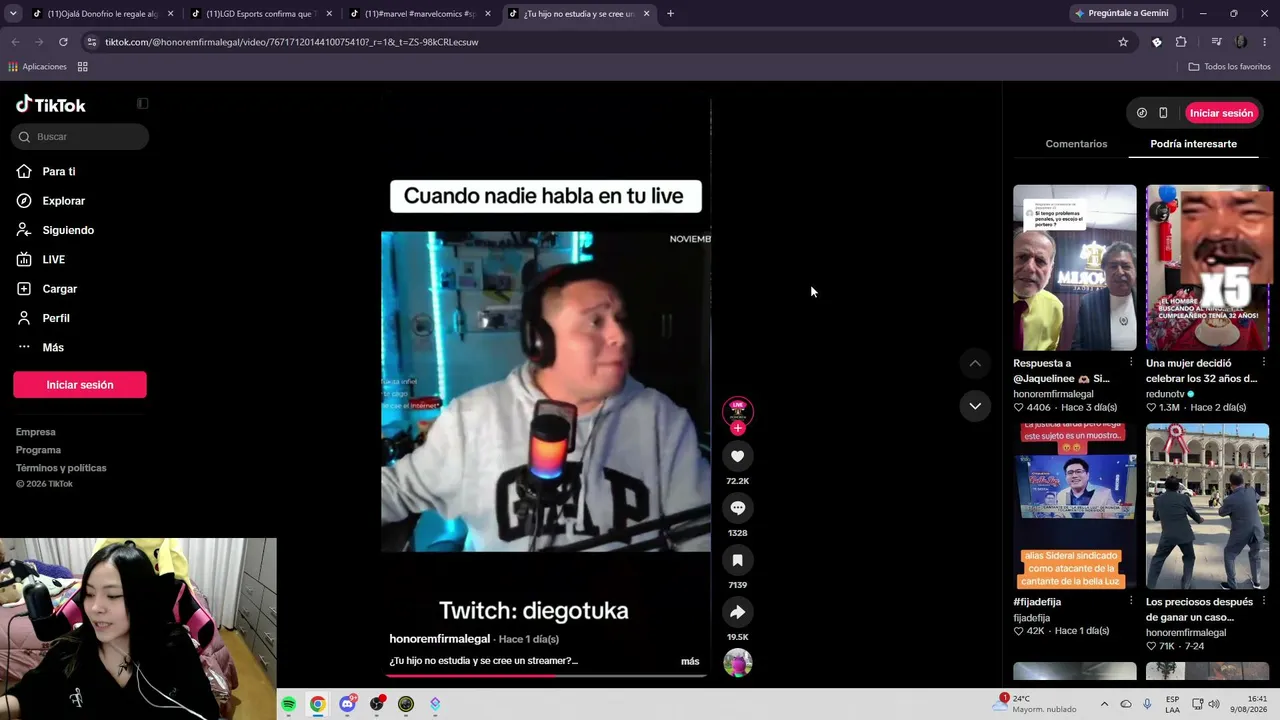Open the creator's LIVE avatar beside video

(x=737, y=410)
